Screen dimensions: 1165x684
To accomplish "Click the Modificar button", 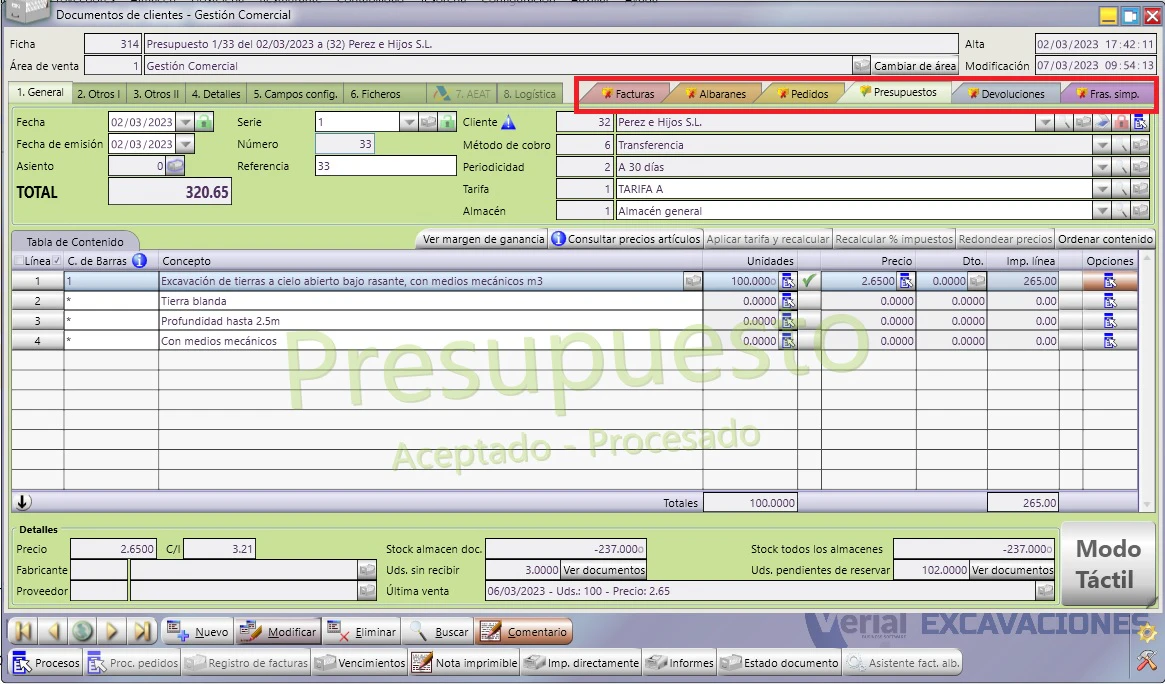I will 279,632.
